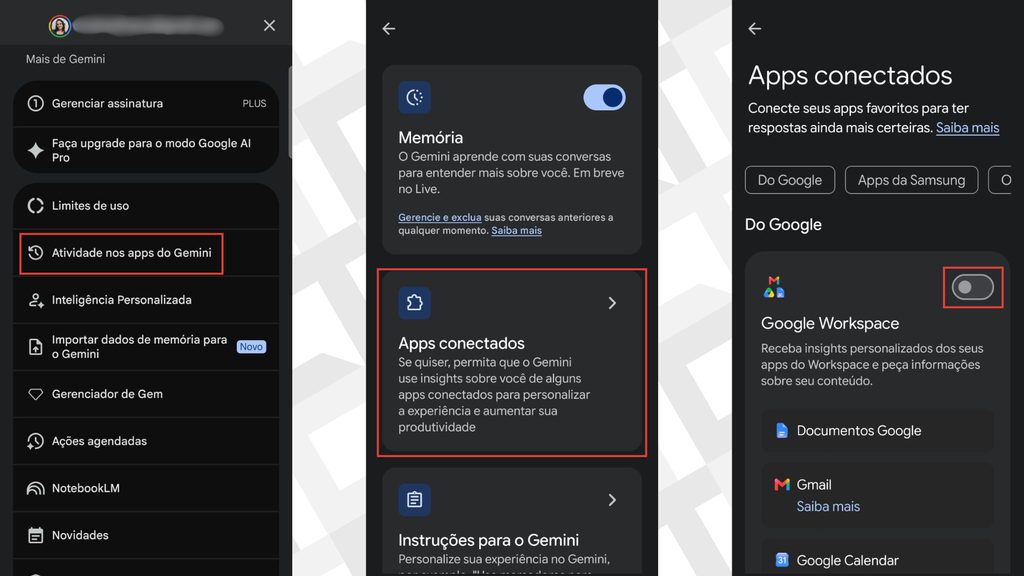Go back from the Apps conectados page
Viewport: 1024px width, 576px height.
755,28
